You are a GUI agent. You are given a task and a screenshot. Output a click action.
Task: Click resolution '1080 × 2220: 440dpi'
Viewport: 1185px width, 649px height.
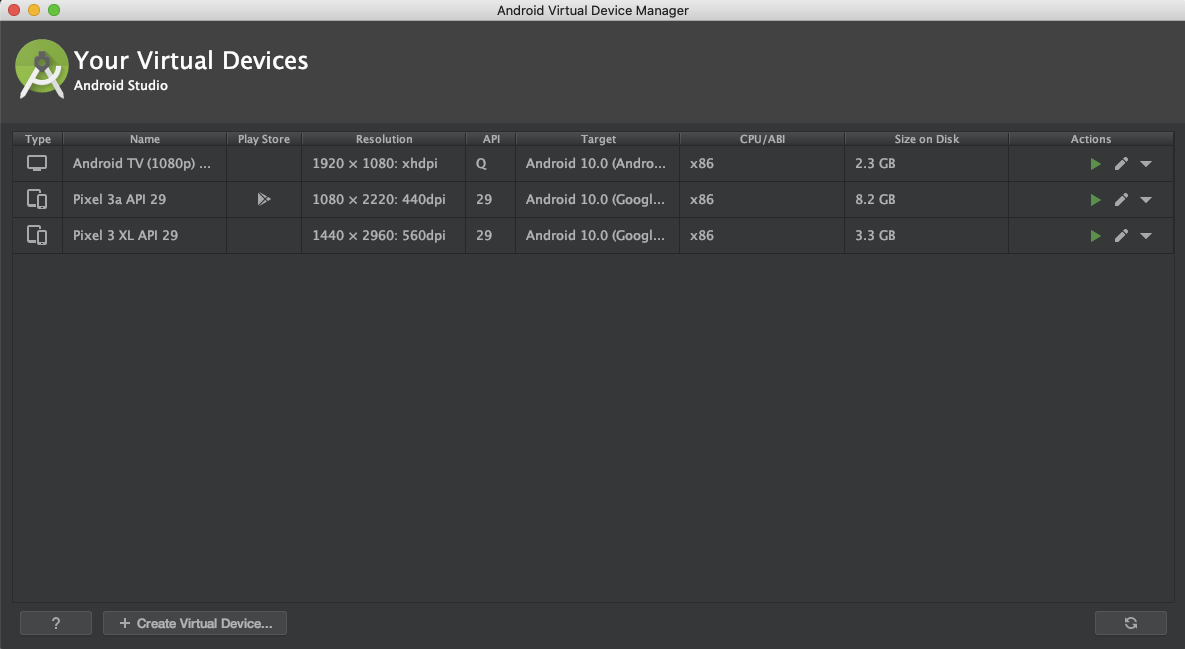click(379, 199)
